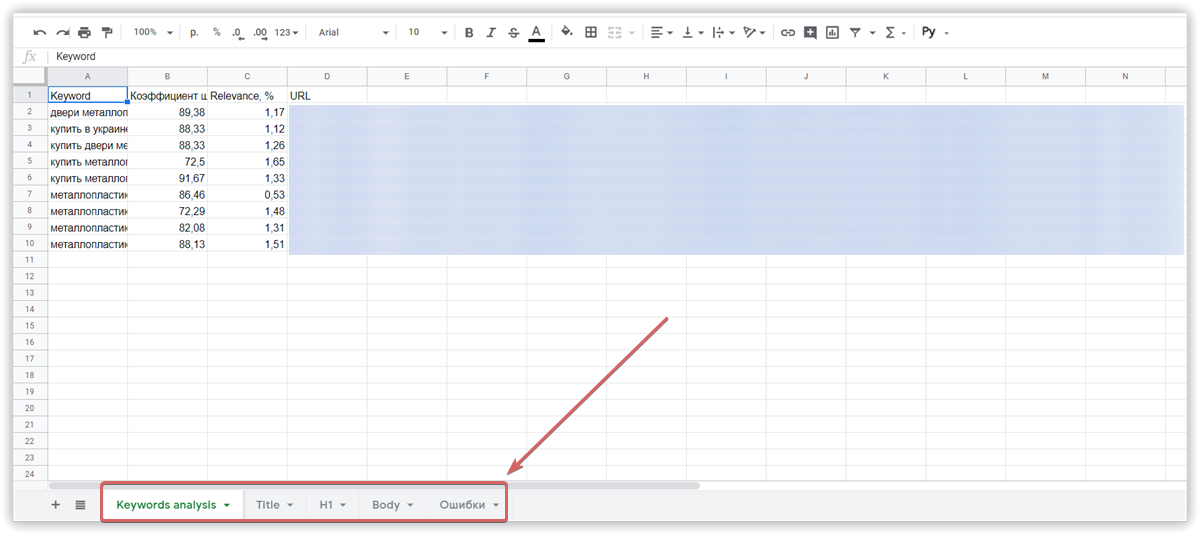Select column D header

327,77
